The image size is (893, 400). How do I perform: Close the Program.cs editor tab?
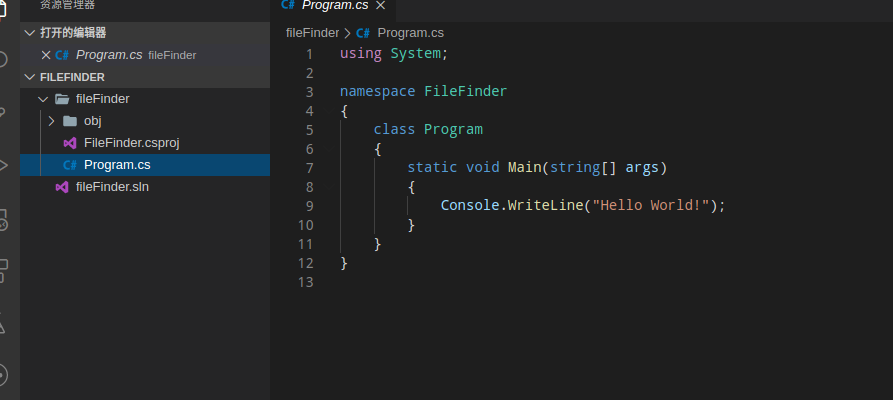pyautogui.click(x=380, y=6)
